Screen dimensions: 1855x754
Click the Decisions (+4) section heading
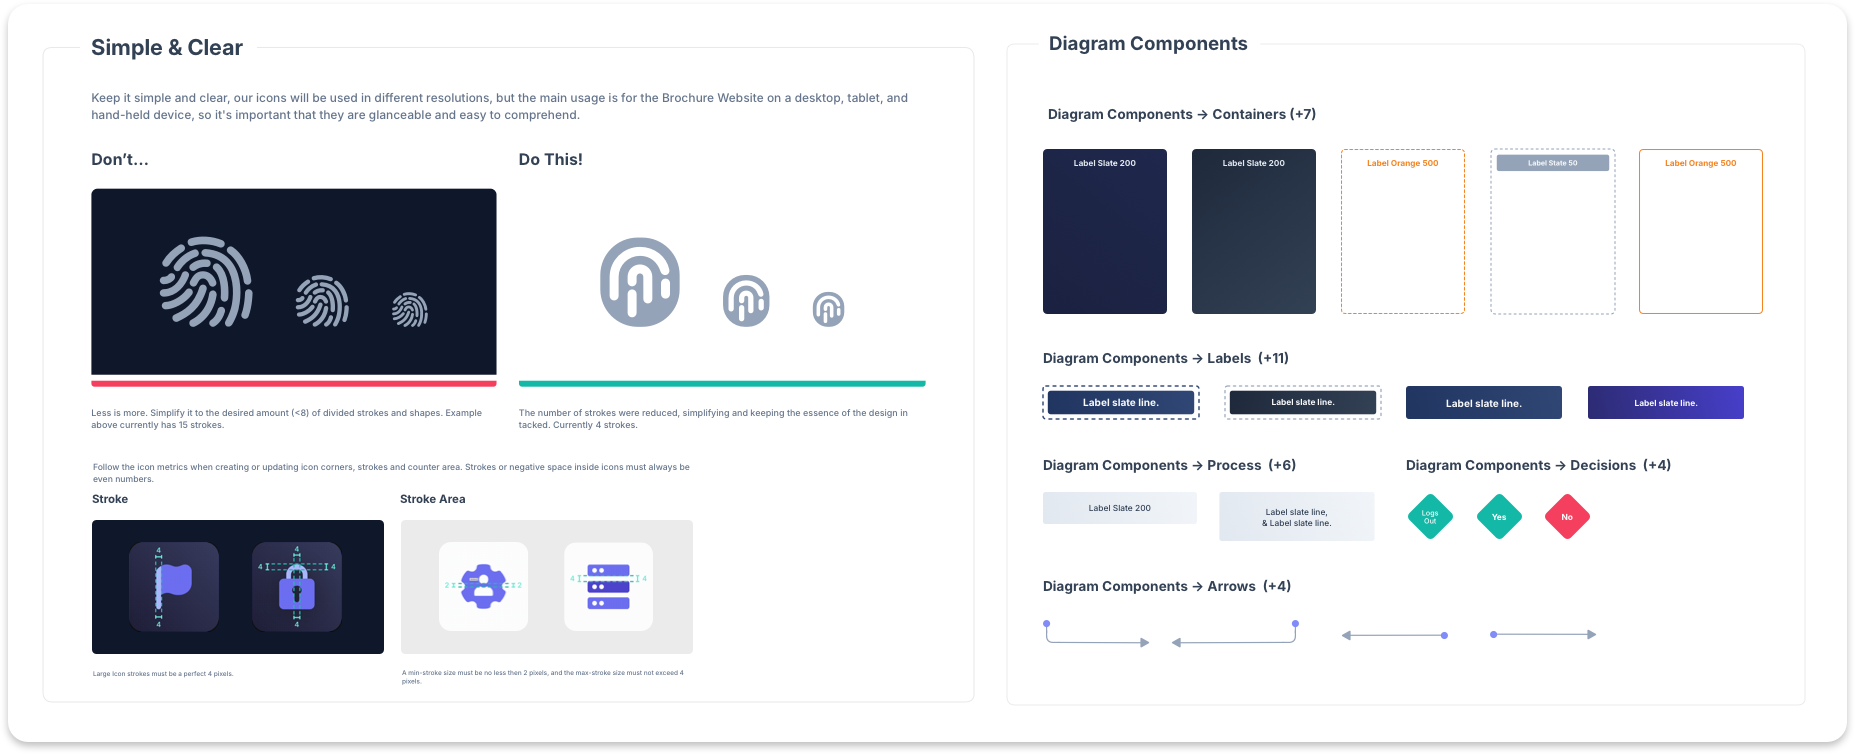[x=1539, y=466]
